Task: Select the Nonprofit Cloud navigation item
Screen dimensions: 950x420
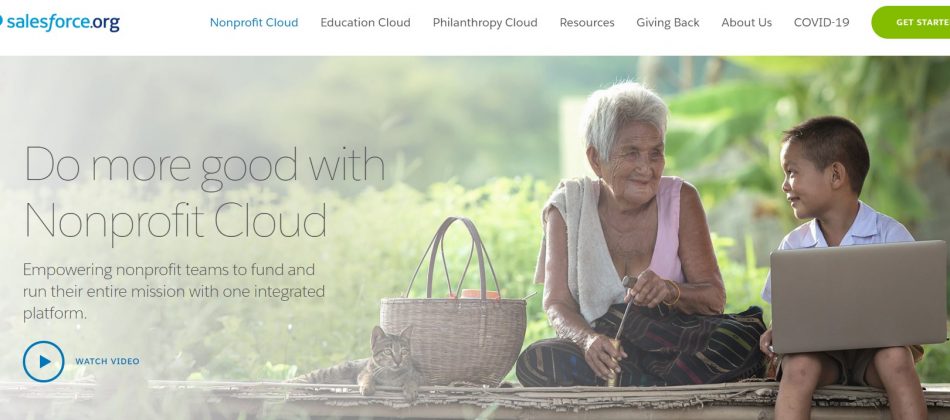Action: (x=254, y=22)
